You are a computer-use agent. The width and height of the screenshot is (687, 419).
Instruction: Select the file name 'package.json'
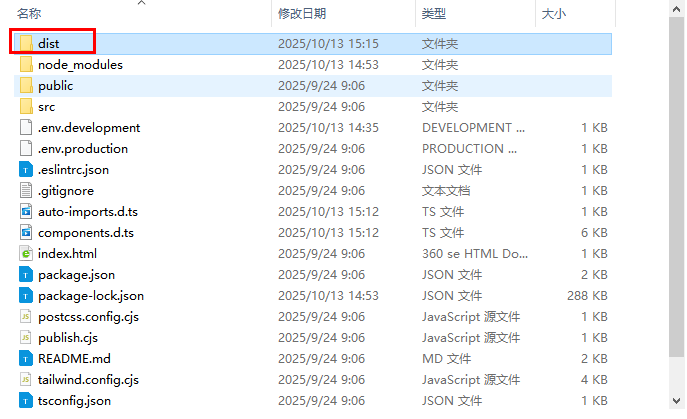point(76,275)
